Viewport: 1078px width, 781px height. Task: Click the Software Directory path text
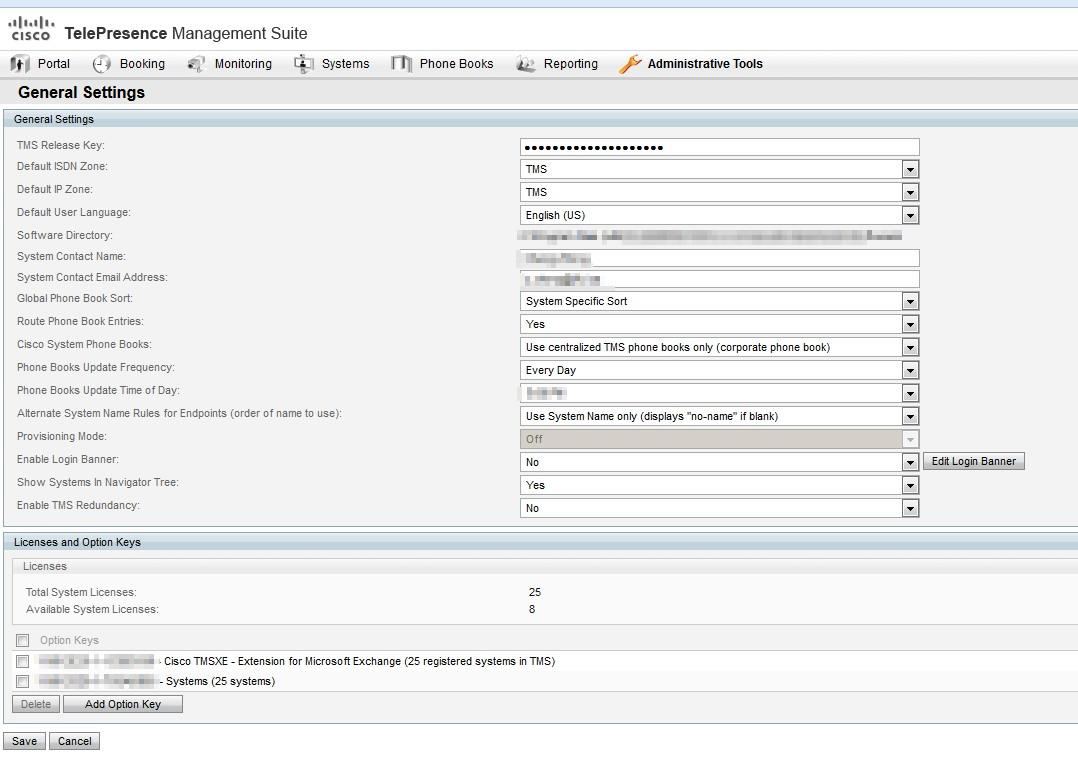point(710,236)
